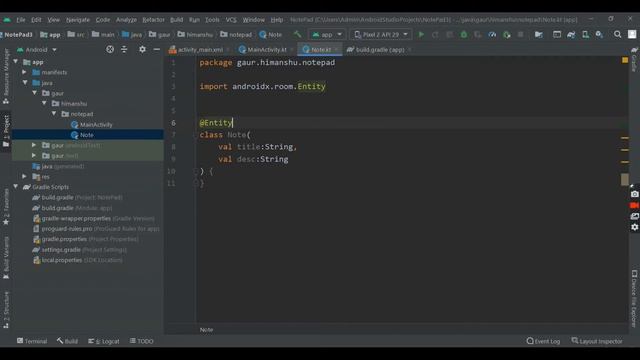This screenshot has height=360, width=640.
Task: Open the AVD Manager icon
Action: coord(585,35)
